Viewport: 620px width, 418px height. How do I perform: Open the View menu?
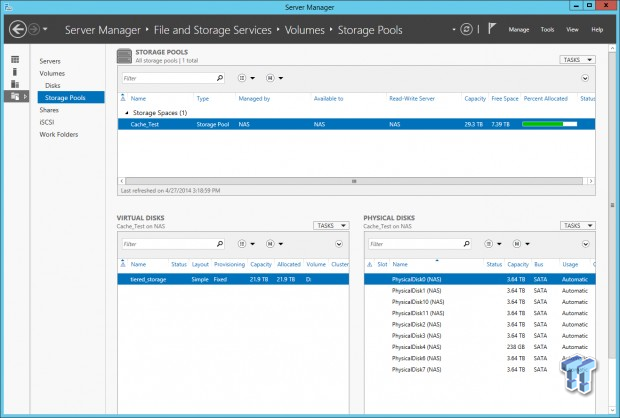[572, 30]
